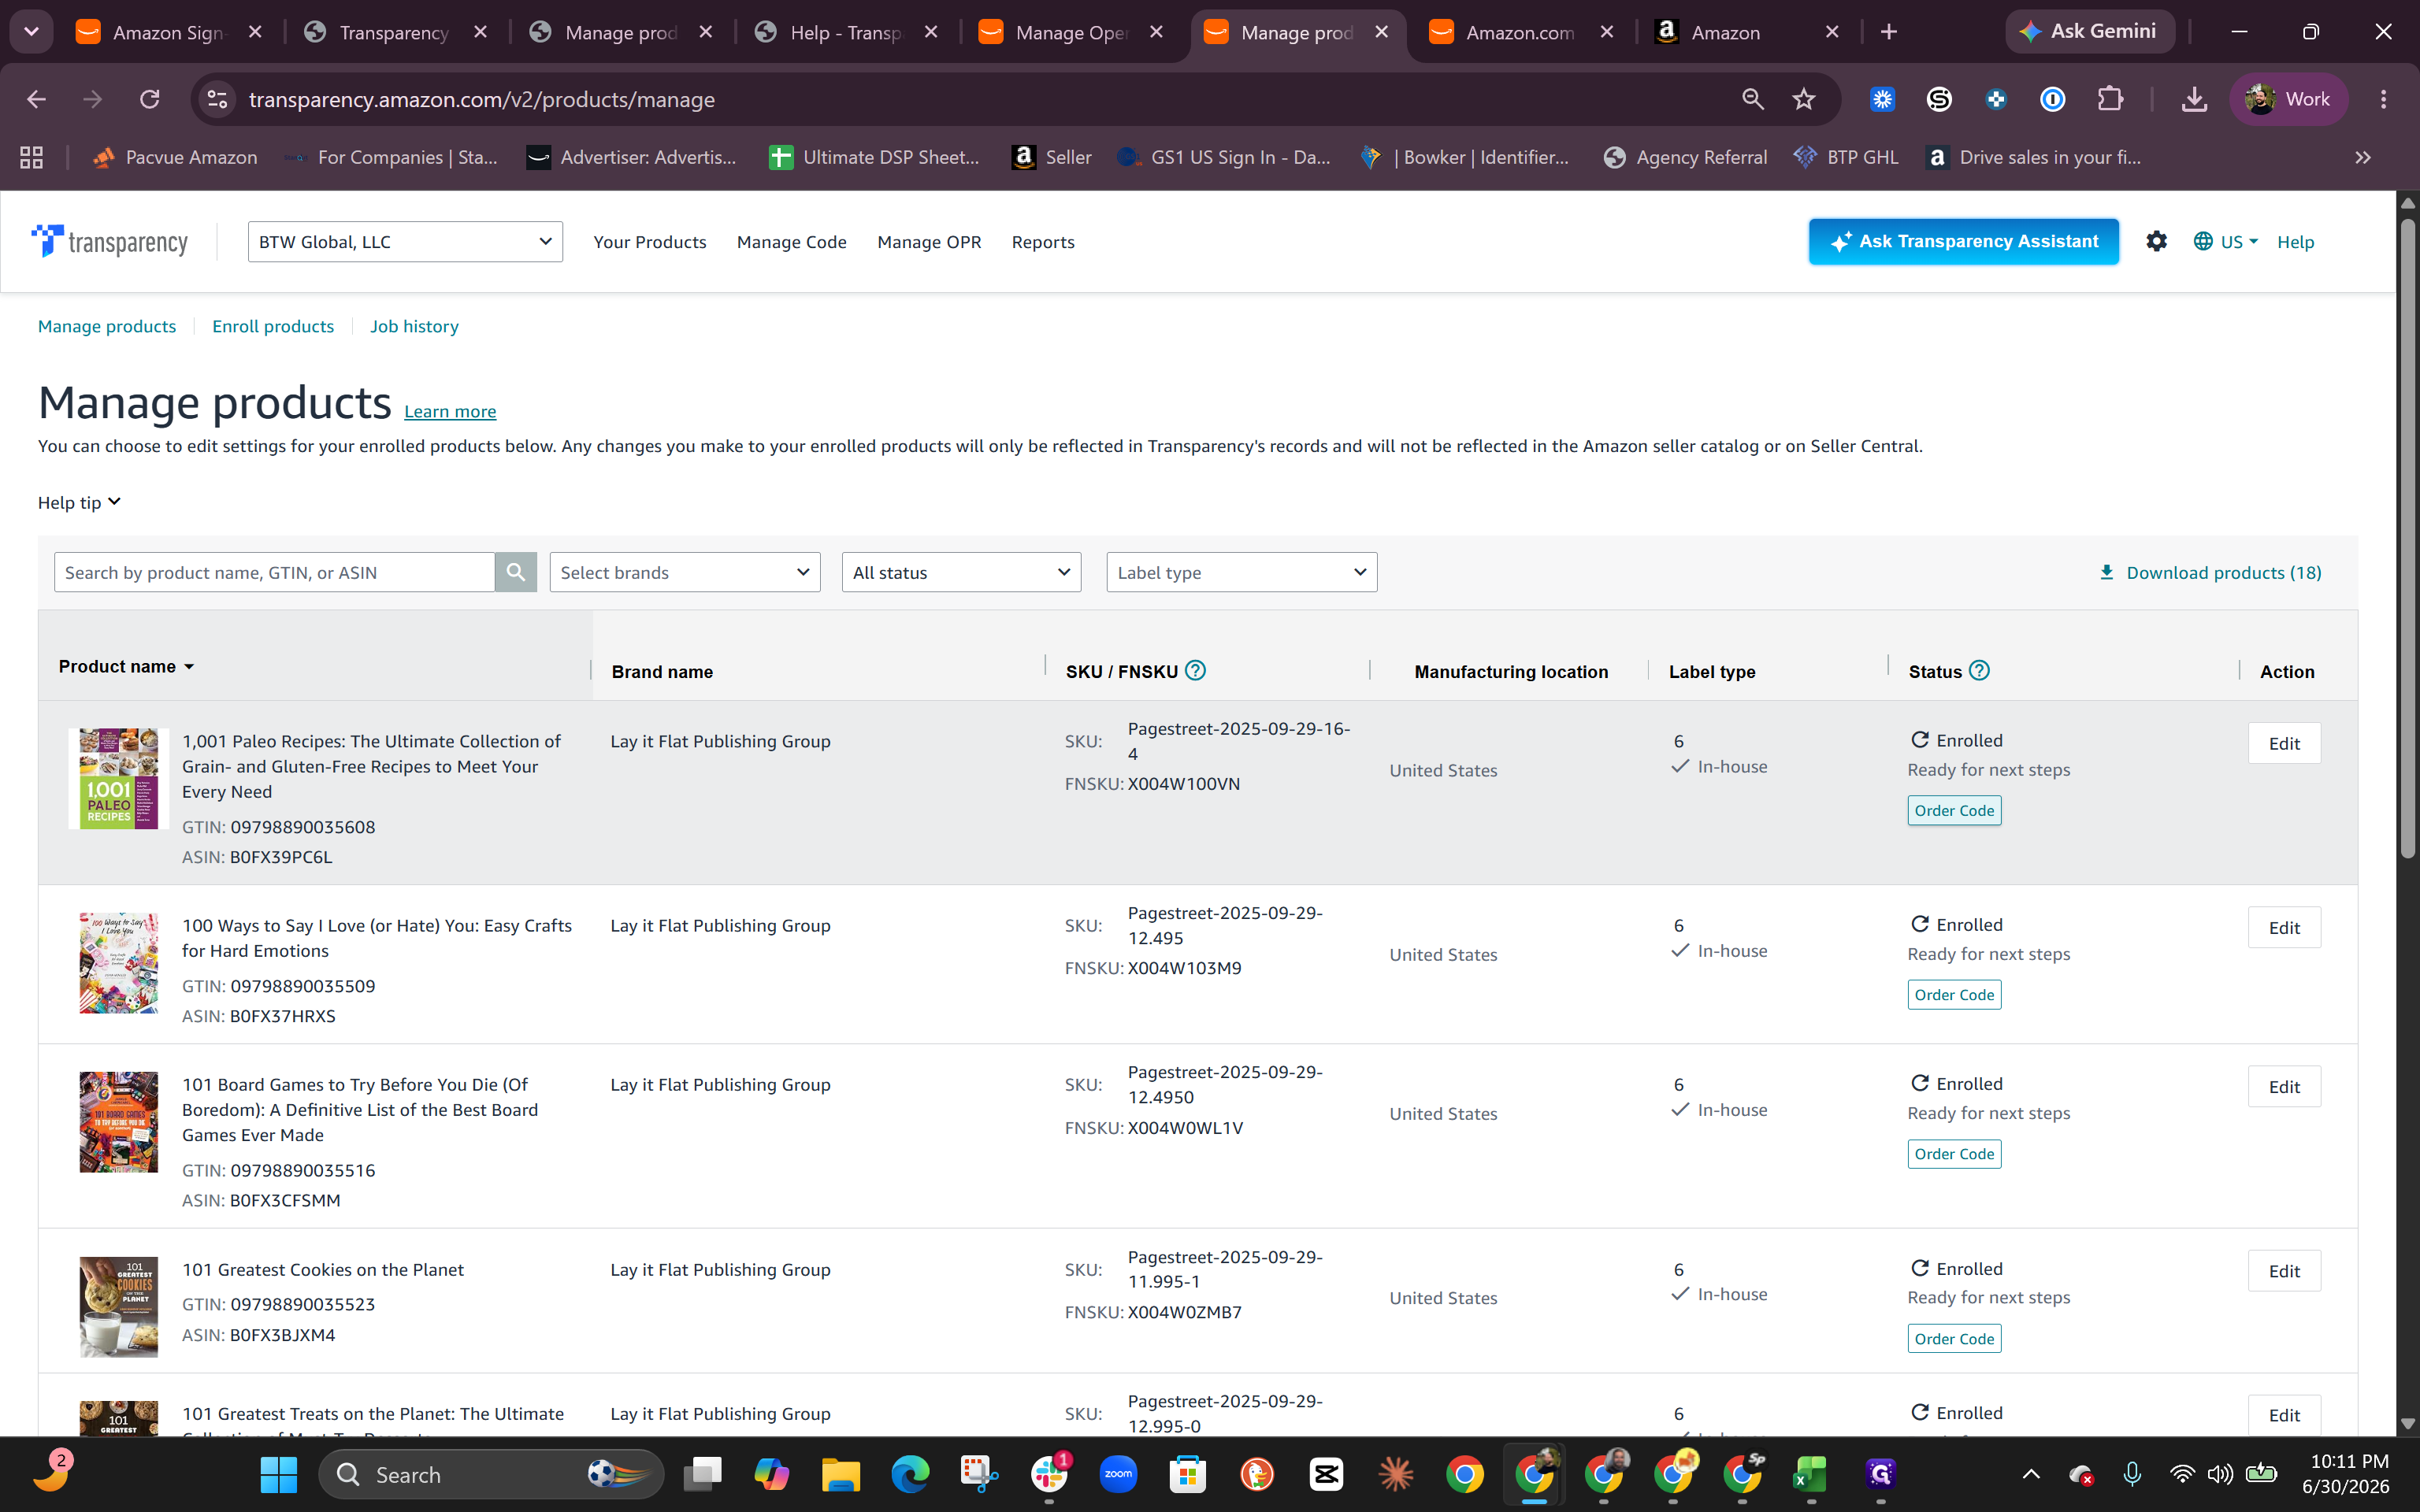2420x1512 pixels.
Task: Switch to Help - Transparency browser tab
Action: click(845, 32)
